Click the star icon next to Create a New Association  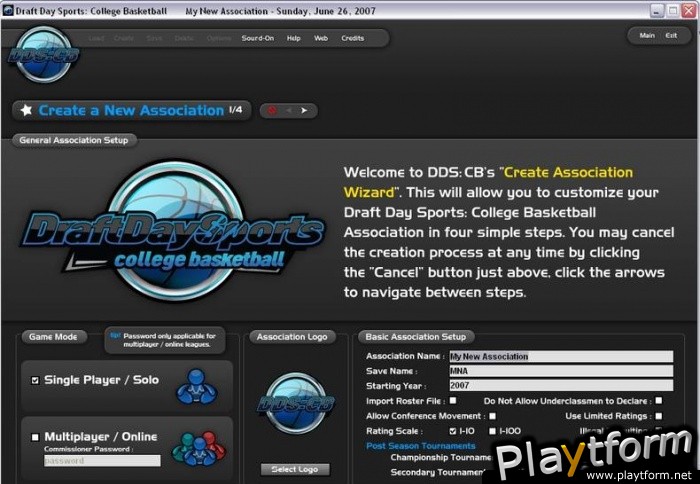tap(26, 110)
